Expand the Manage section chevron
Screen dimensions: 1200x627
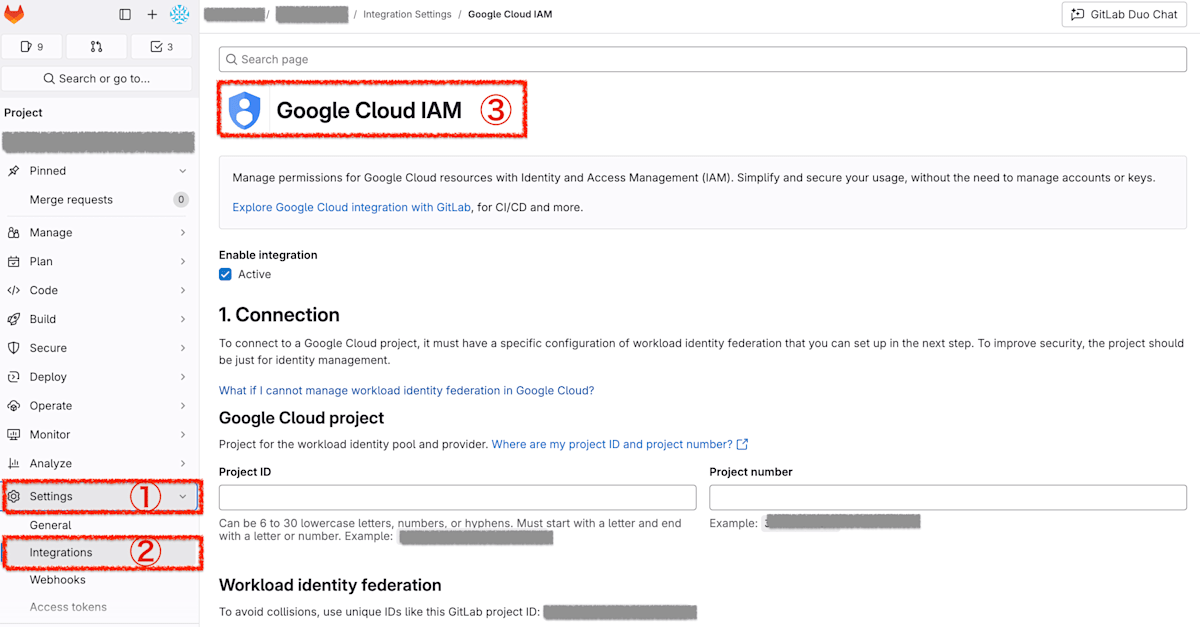point(182,233)
